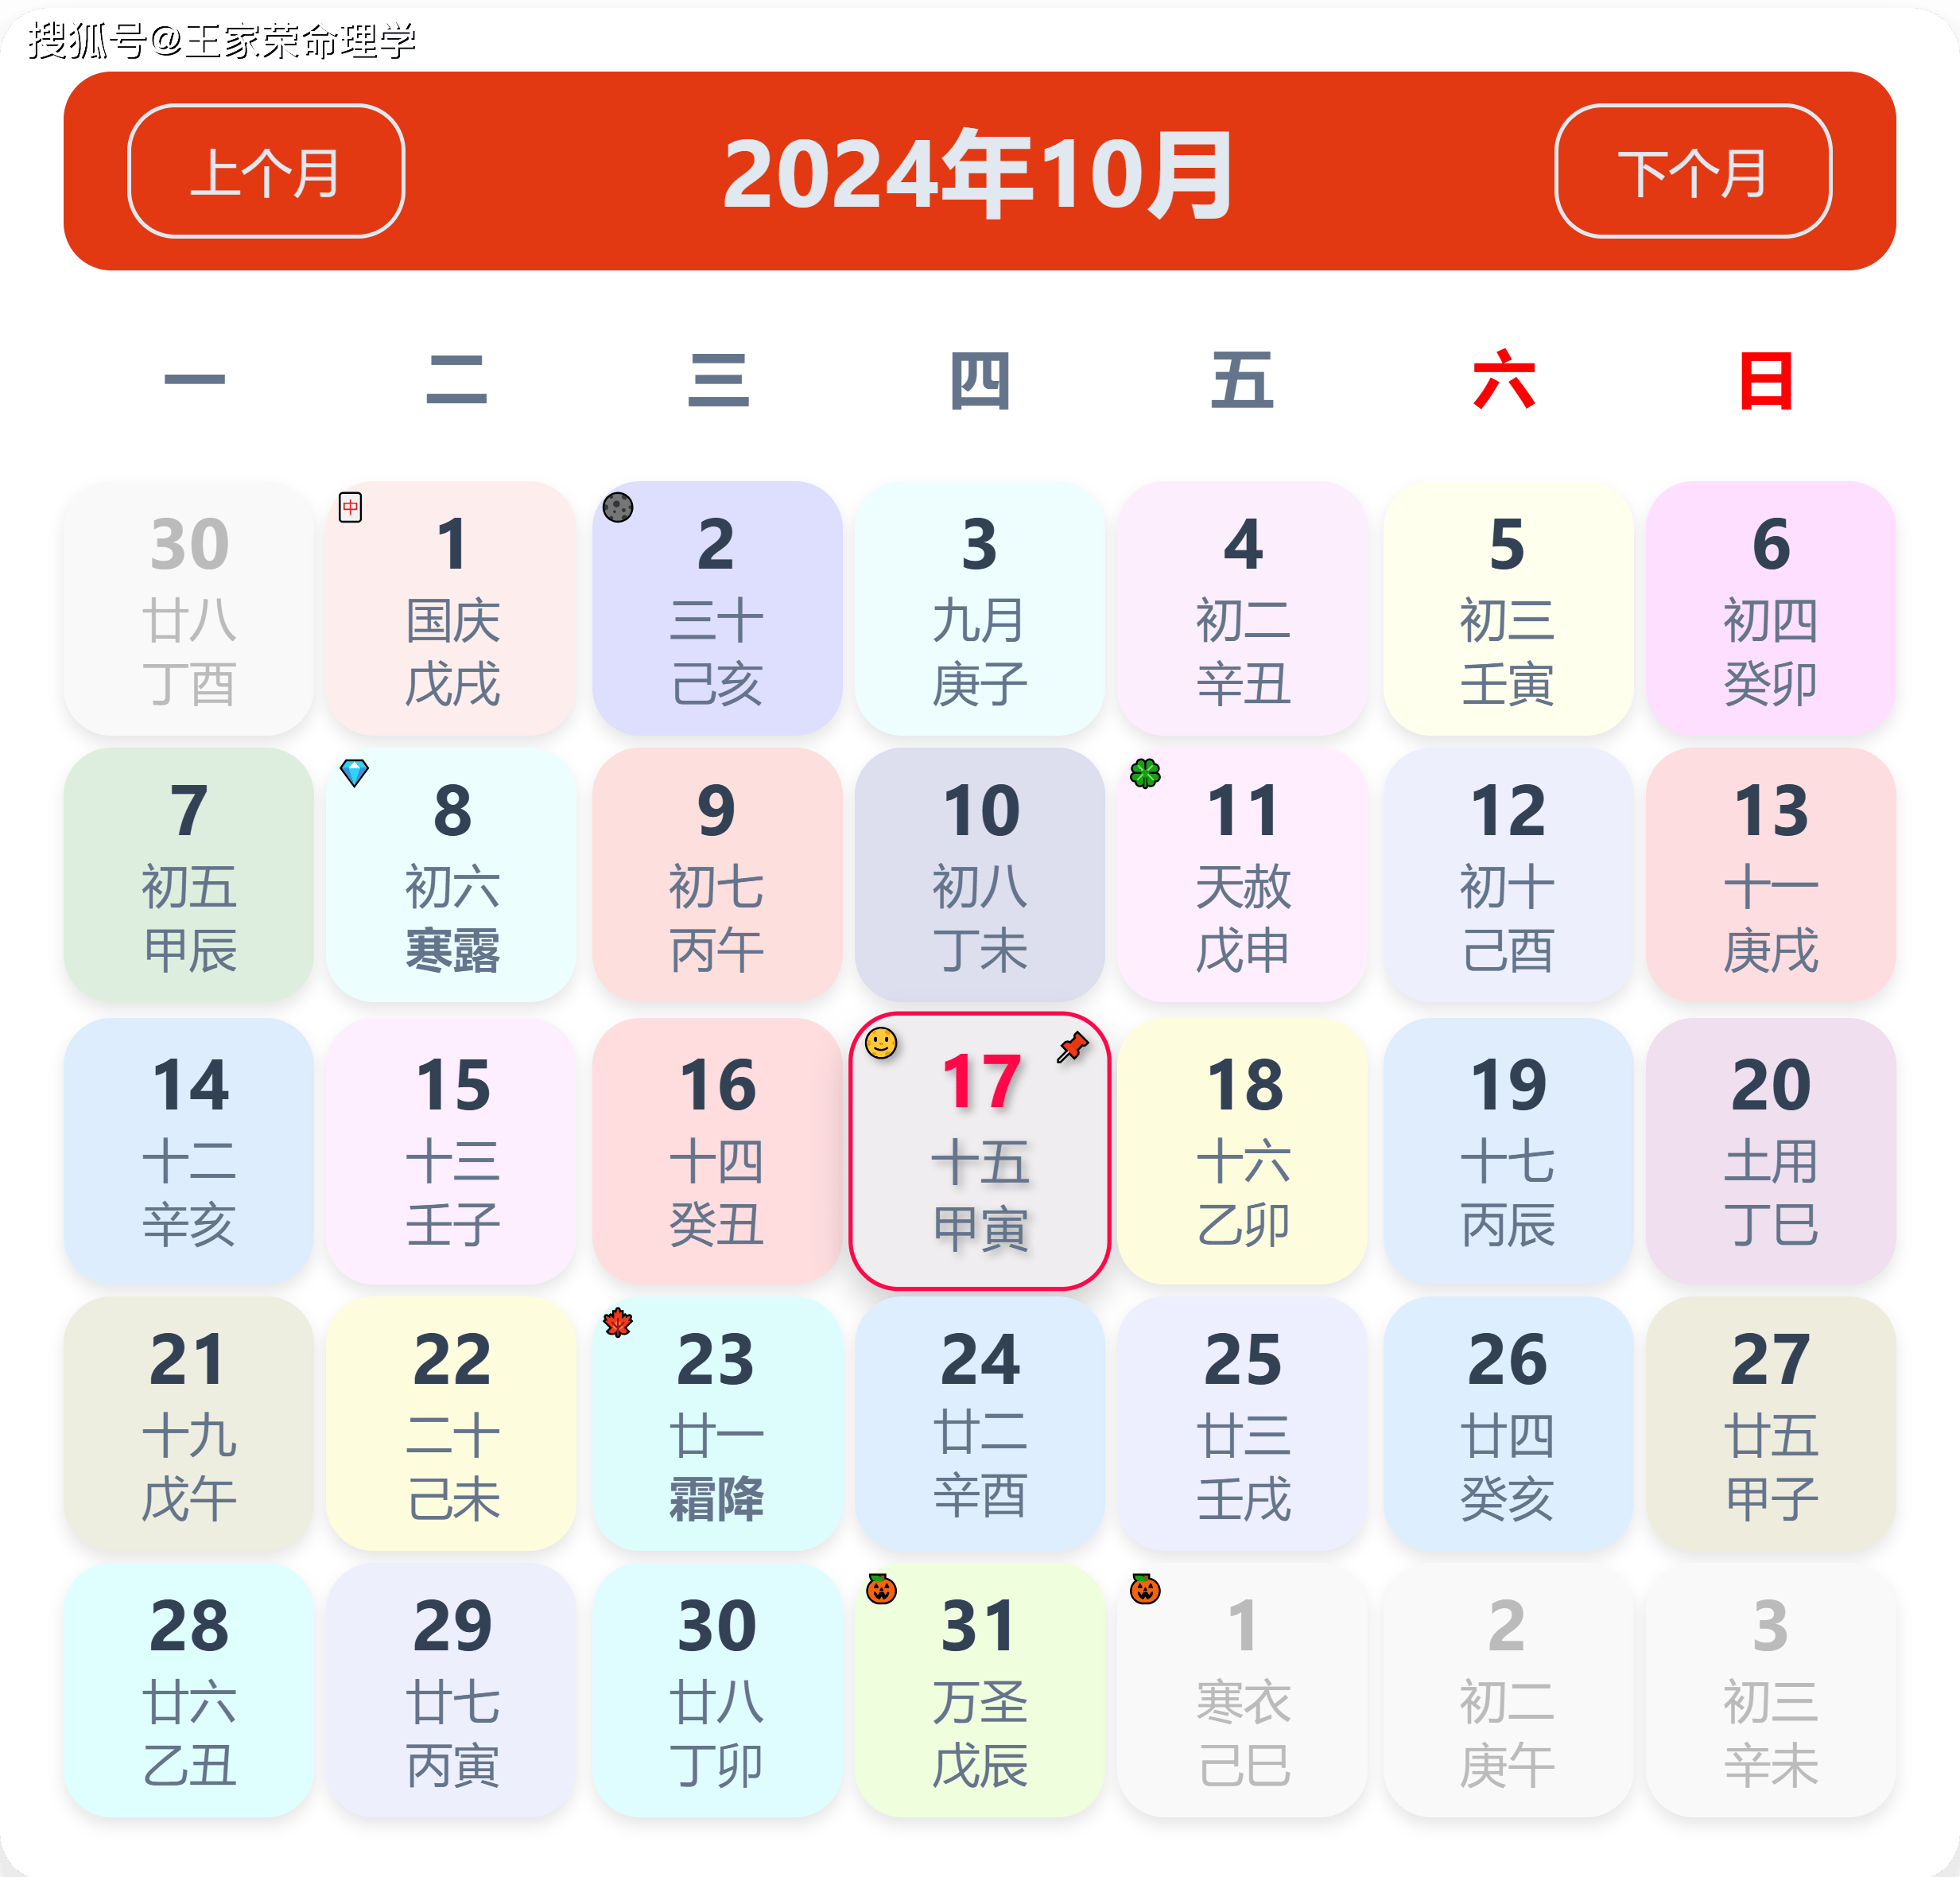Select October 6 初四 癸卯 cell
1960x1877 pixels.
(x=1771, y=609)
